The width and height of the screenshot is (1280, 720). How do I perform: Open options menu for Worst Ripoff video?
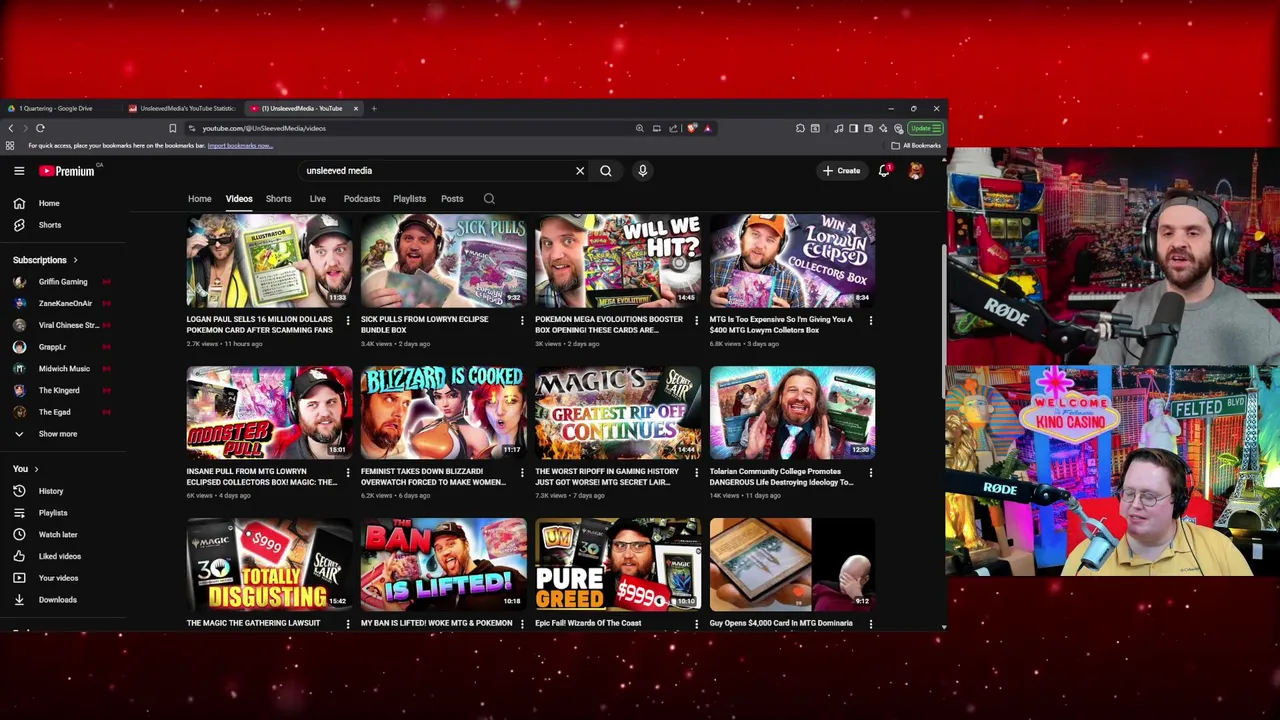(696, 473)
